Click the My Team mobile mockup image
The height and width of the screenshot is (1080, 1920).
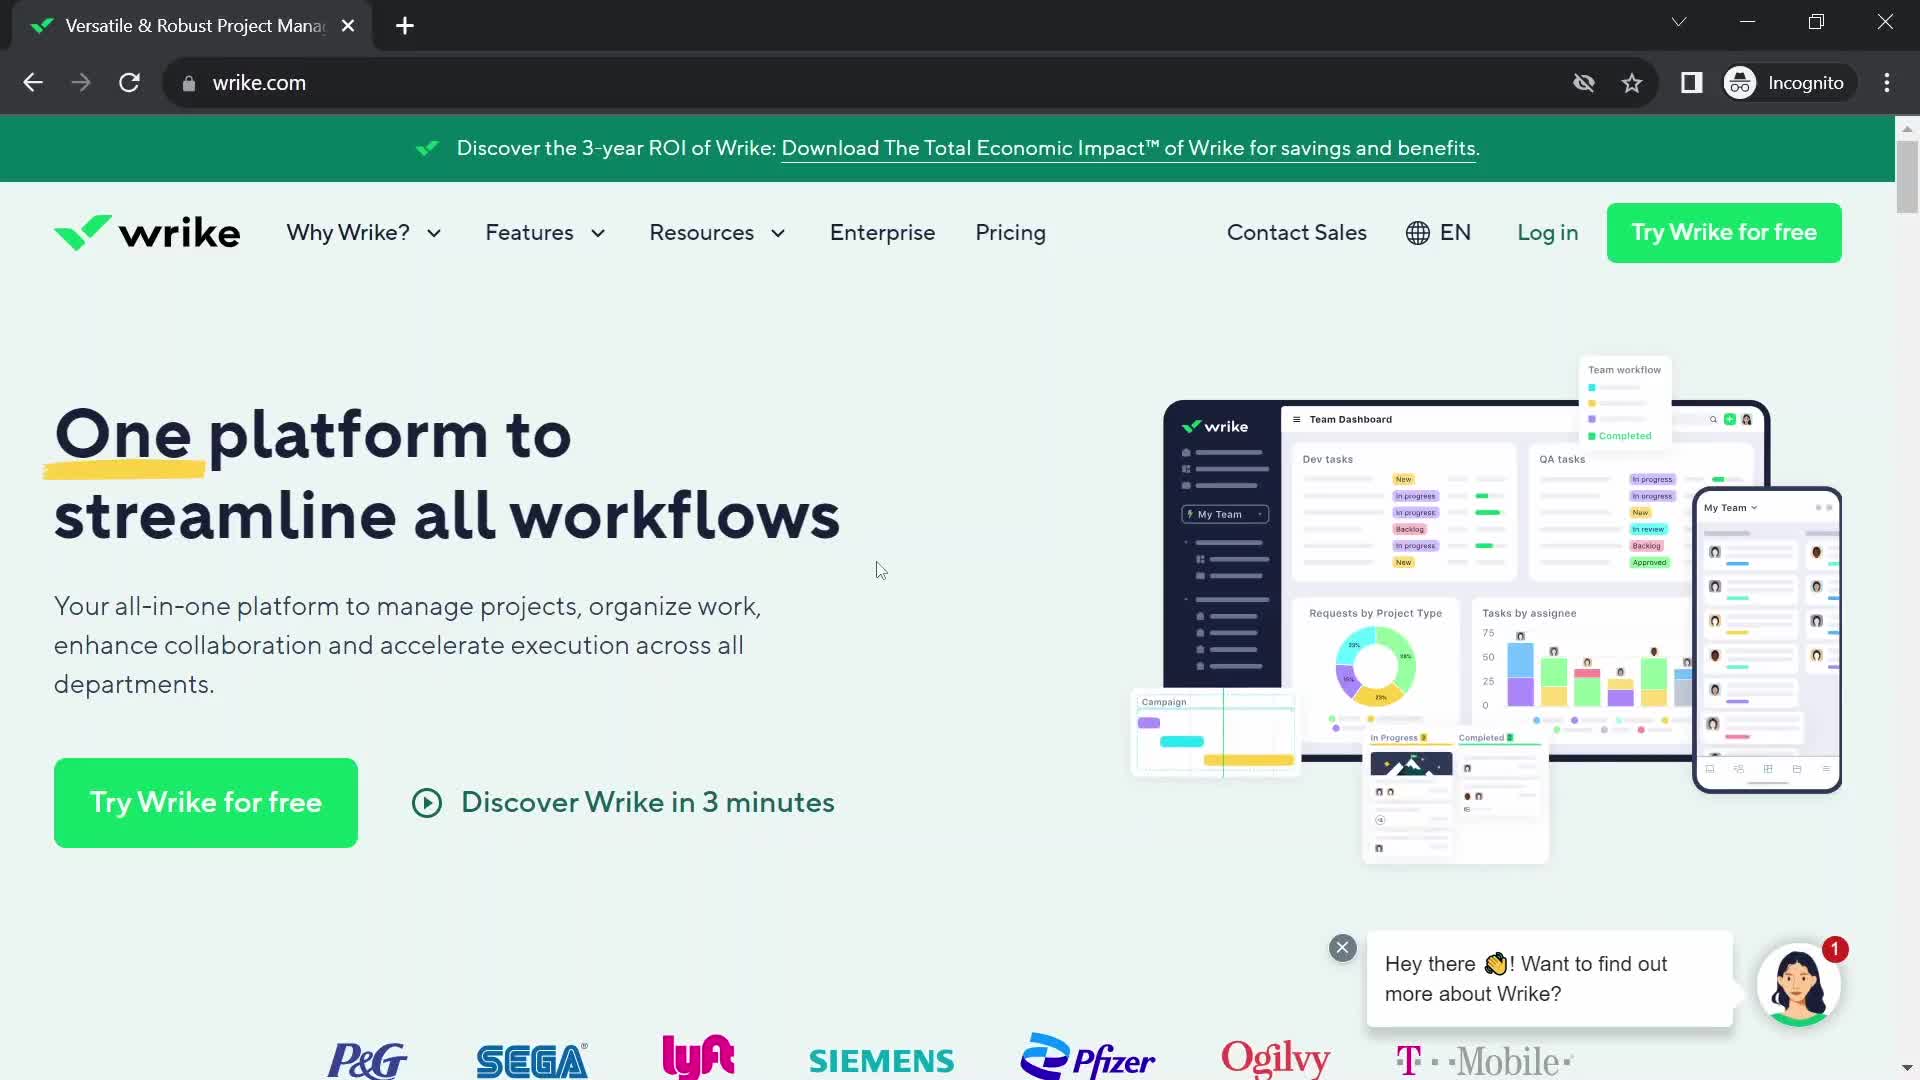[1767, 640]
